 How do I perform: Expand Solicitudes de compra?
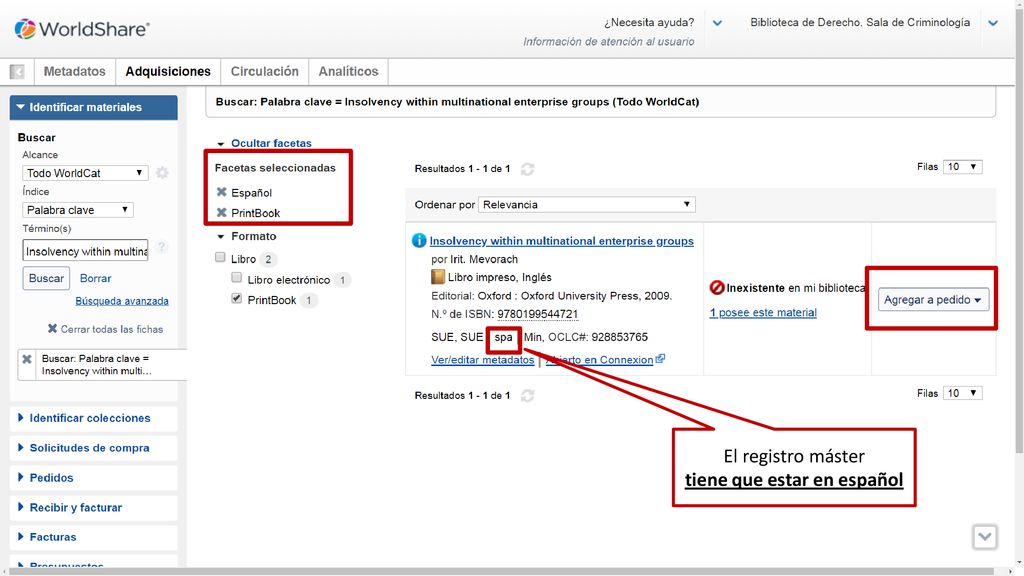[x=93, y=448]
